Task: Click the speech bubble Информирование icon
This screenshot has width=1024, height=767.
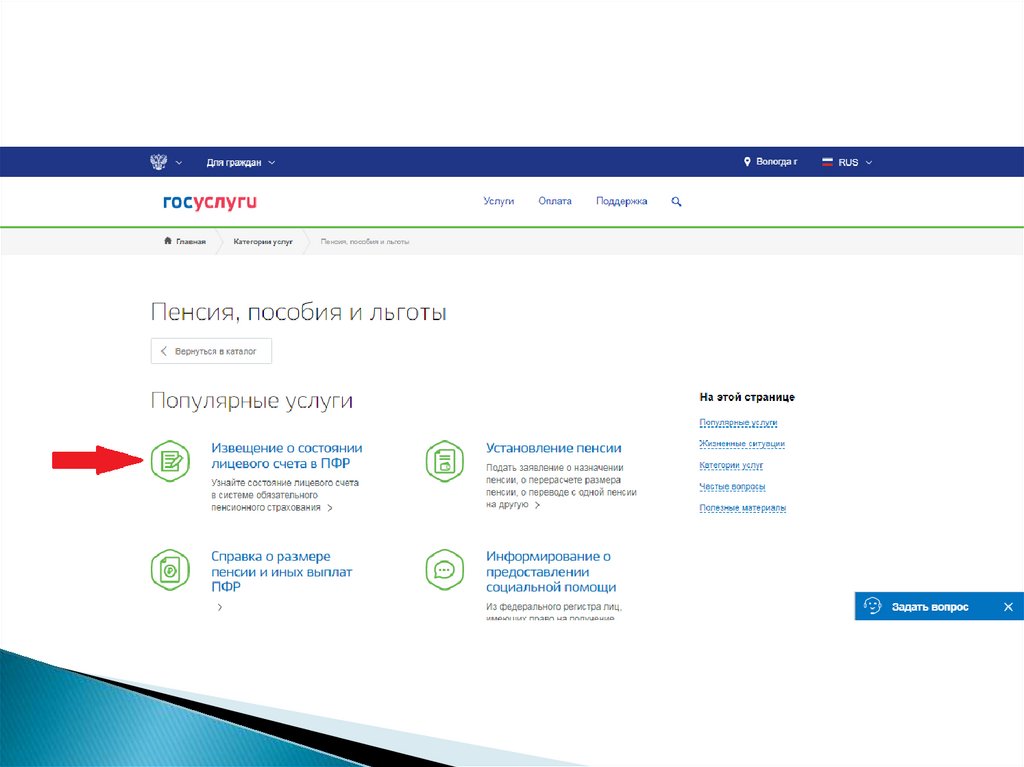Action: (445, 570)
